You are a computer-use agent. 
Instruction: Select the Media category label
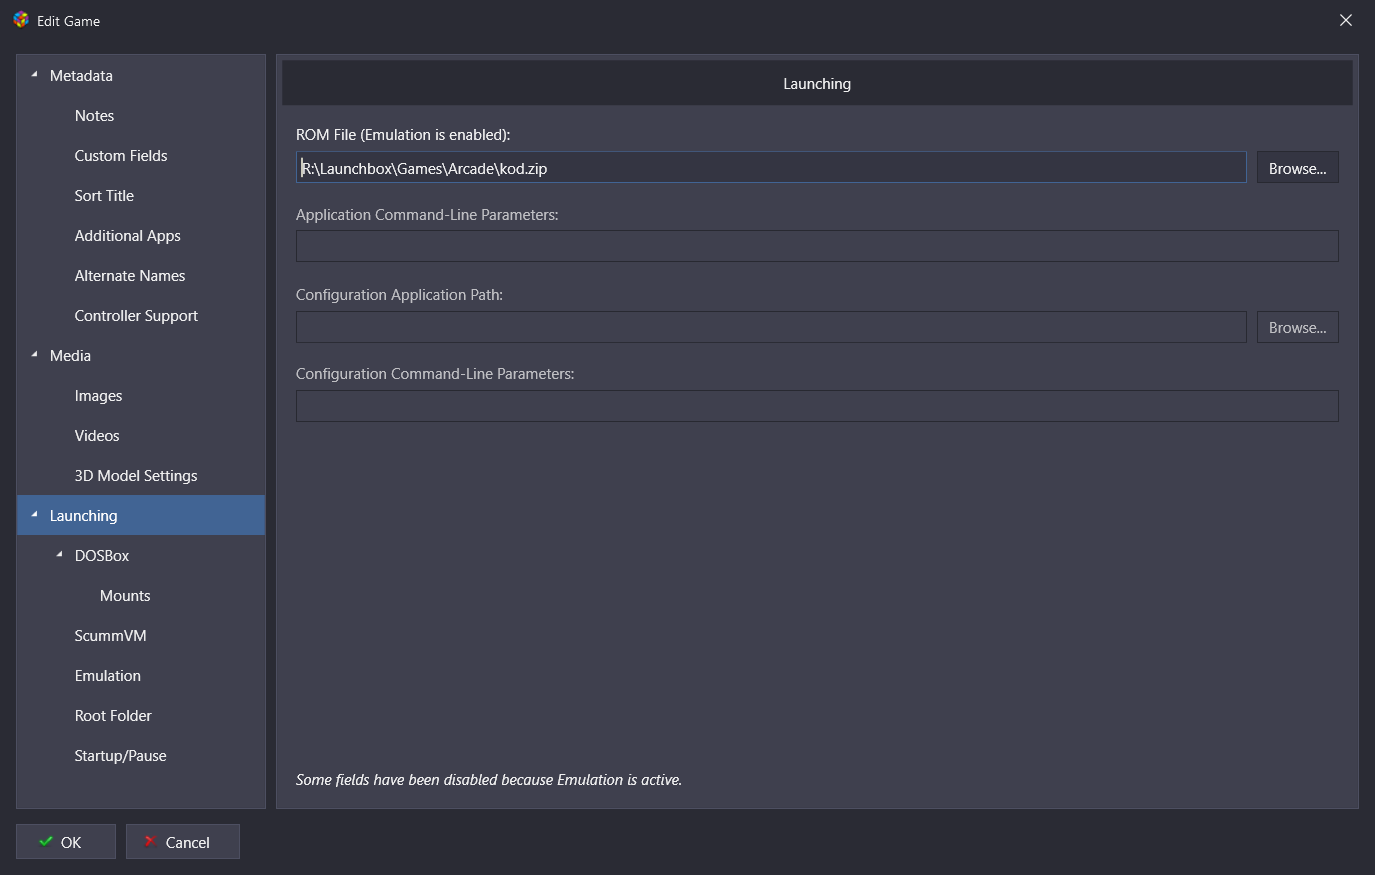click(70, 356)
